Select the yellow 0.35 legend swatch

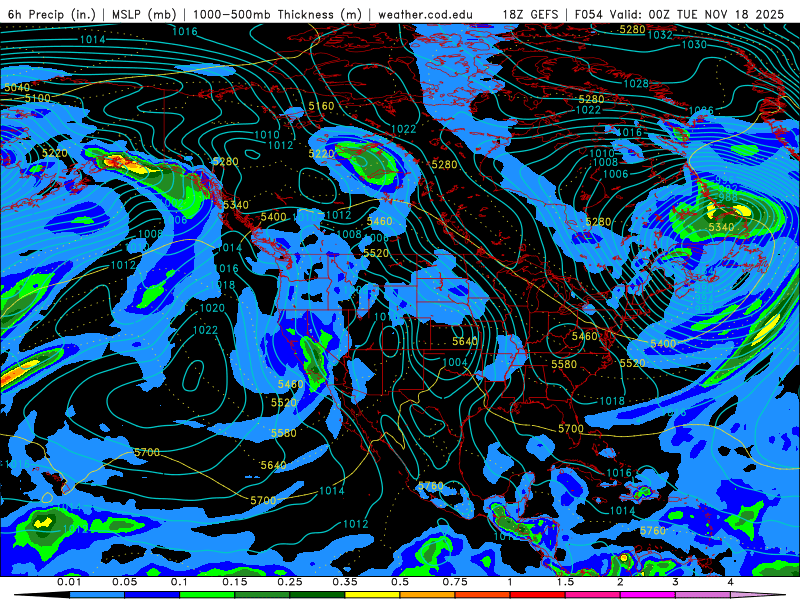tap(372, 595)
